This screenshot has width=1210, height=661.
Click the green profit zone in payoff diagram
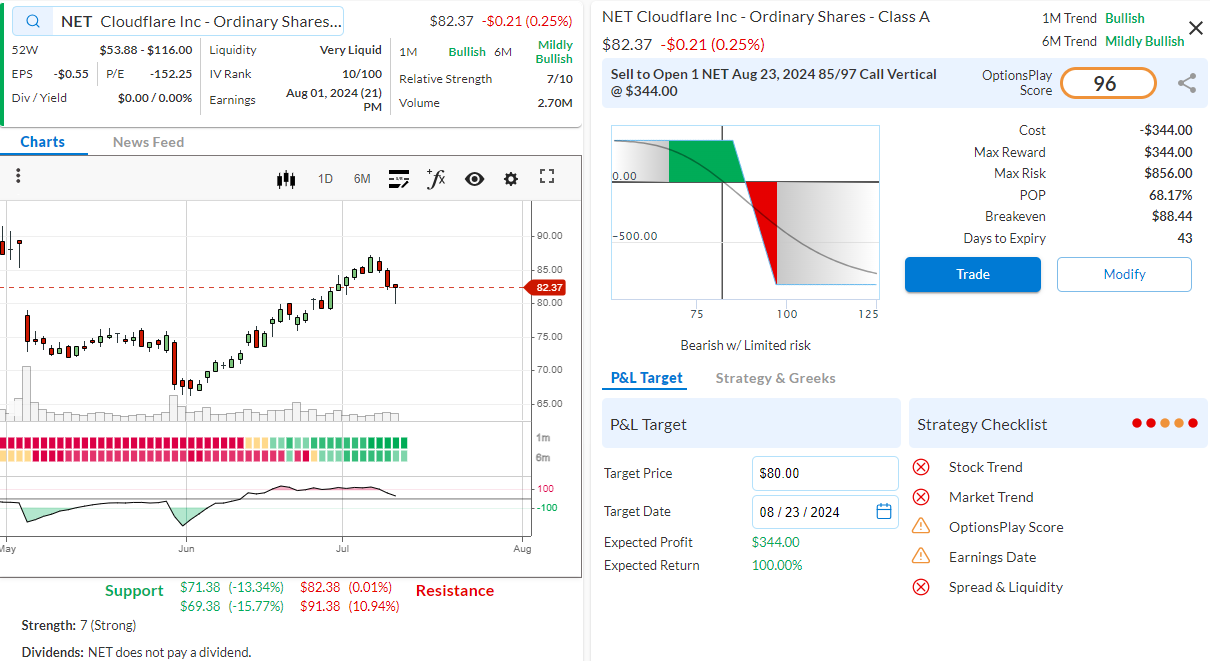coord(705,161)
